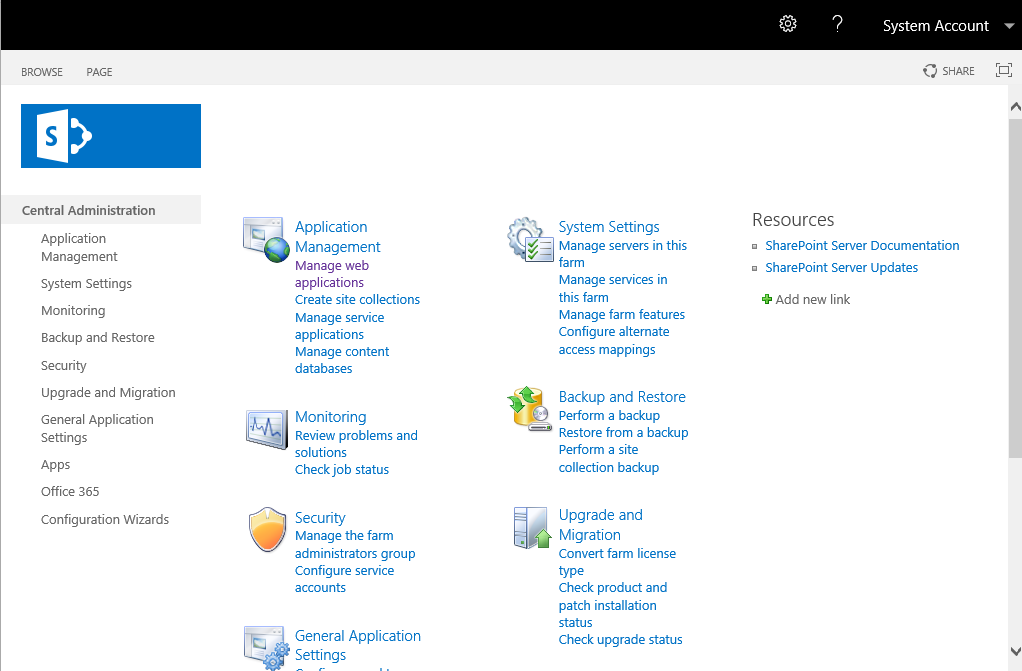
Task: Click the General Application Settings icon
Action: pos(267,648)
